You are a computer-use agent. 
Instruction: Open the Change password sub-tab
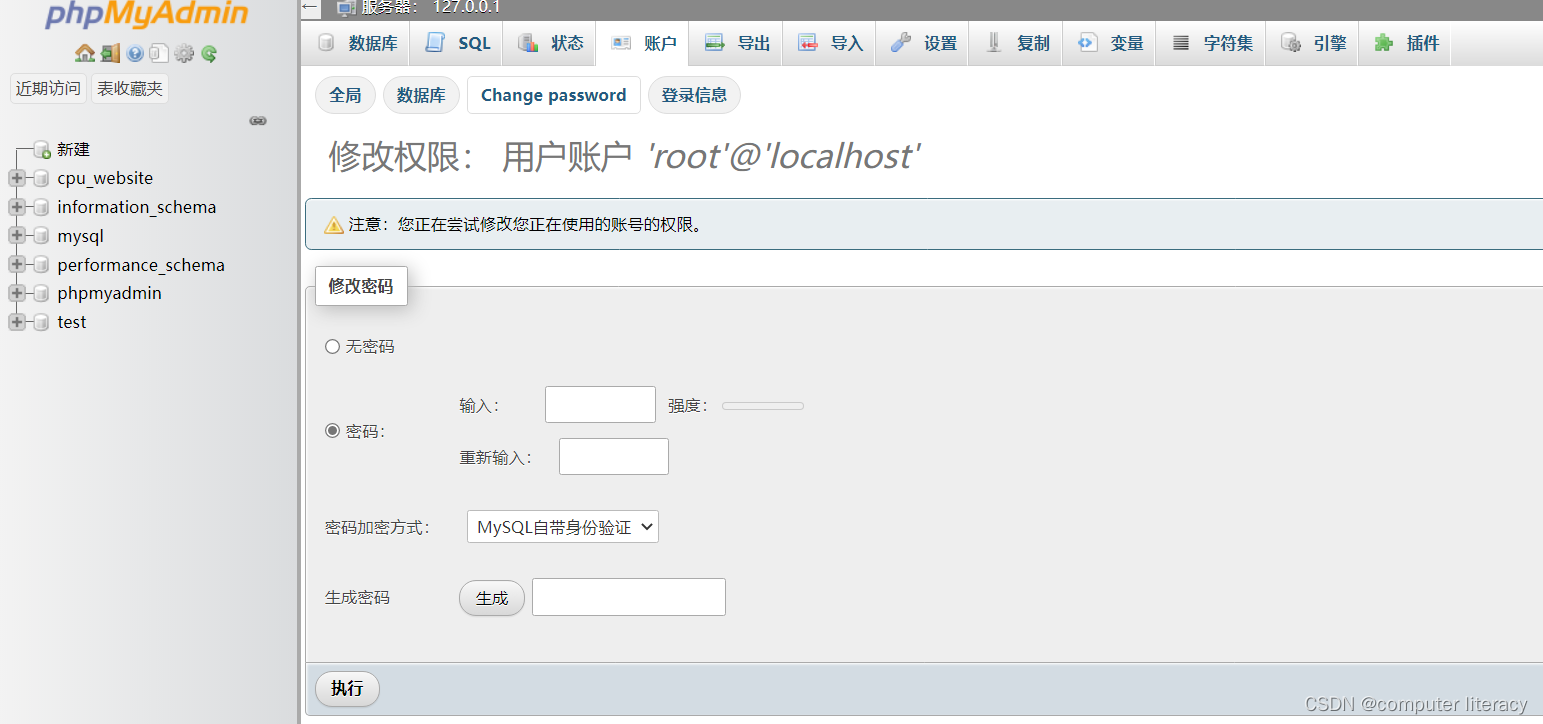554,95
